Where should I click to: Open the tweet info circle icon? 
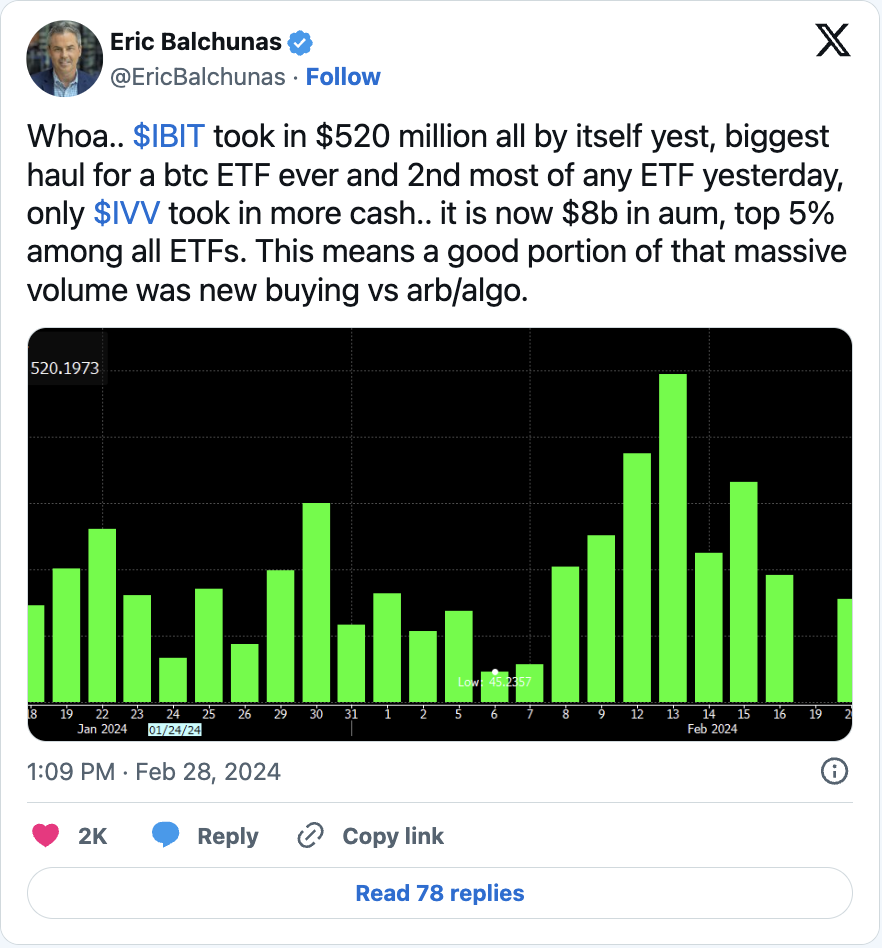834,771
